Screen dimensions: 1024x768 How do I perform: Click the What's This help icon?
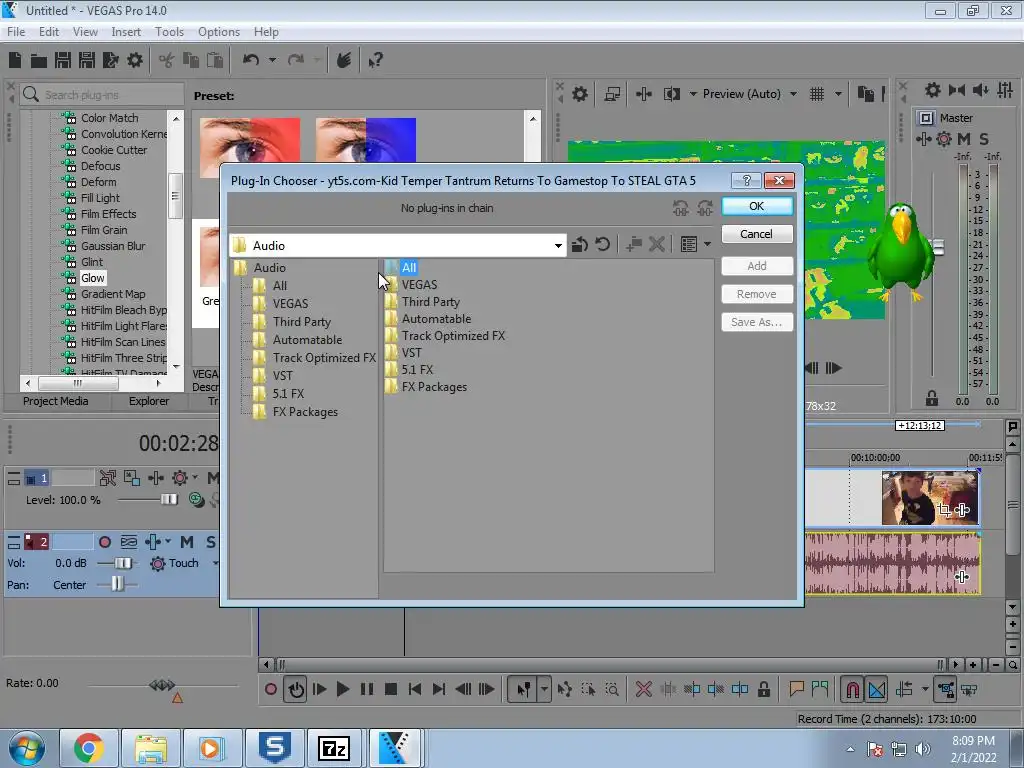(375, 61)
